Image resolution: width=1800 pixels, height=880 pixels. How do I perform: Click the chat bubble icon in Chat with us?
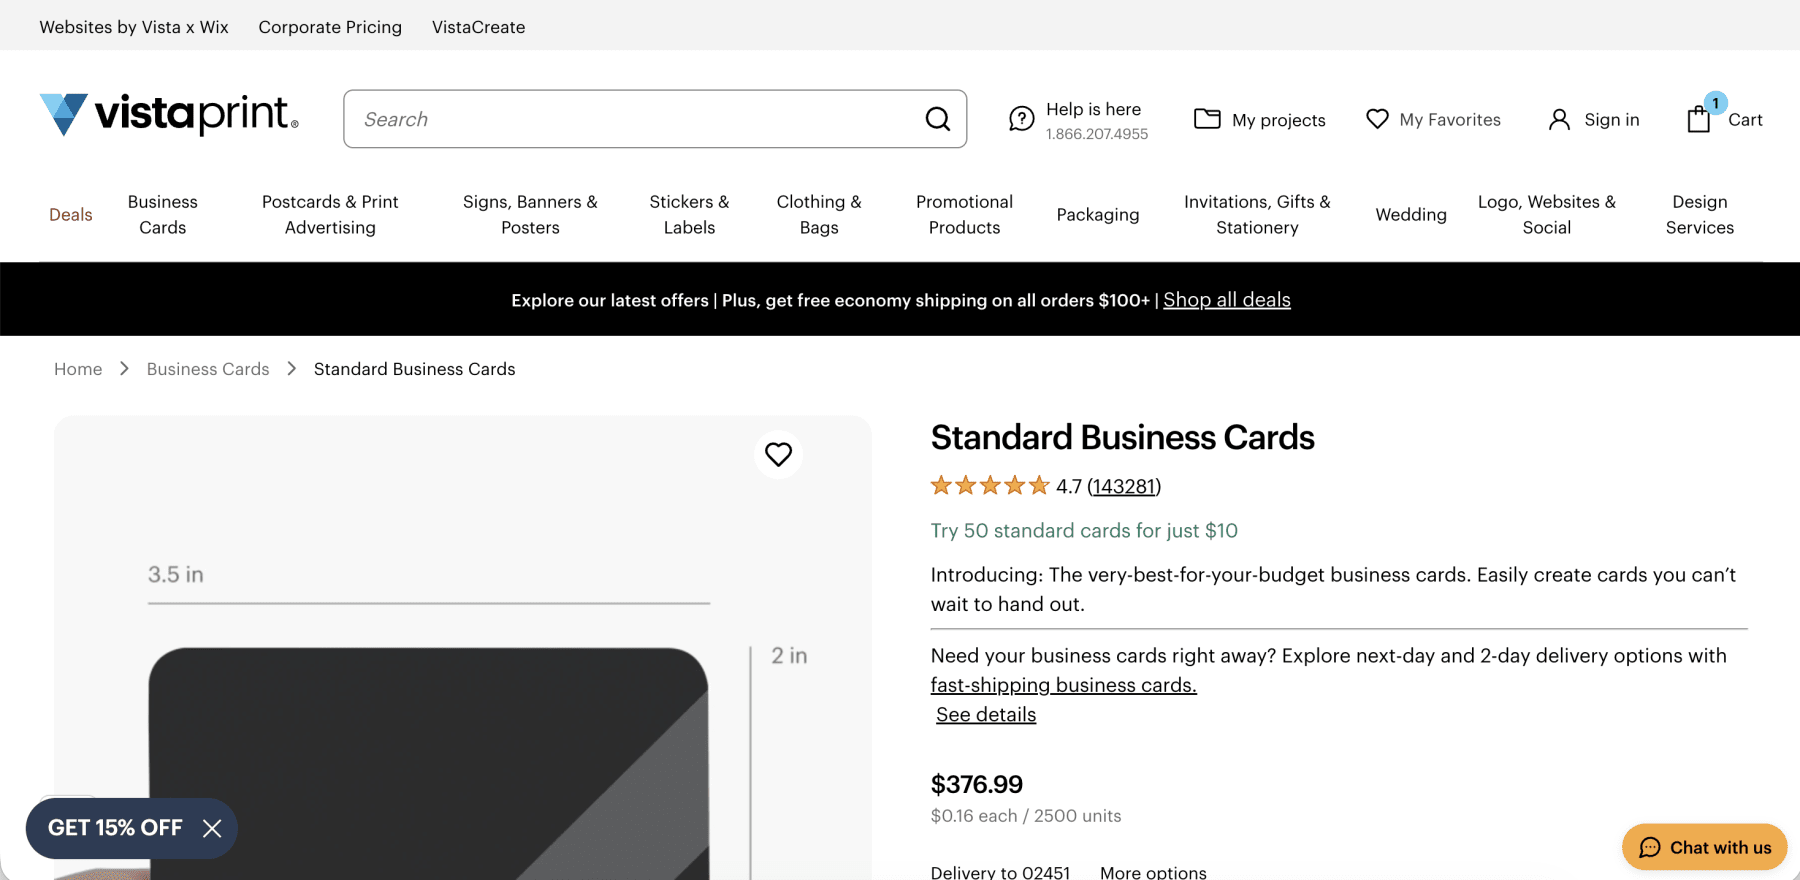[x=1650, y=848]
